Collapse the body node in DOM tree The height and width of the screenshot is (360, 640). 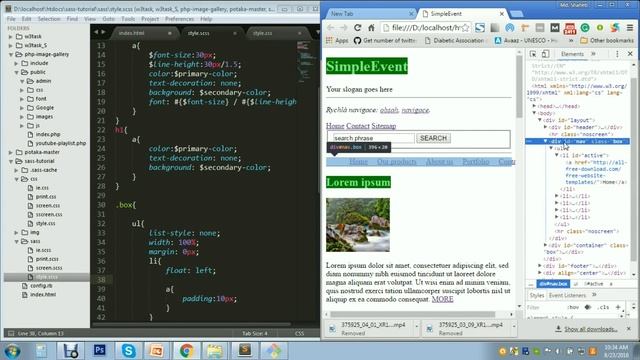pyautogui.click(x=534, y=113)
